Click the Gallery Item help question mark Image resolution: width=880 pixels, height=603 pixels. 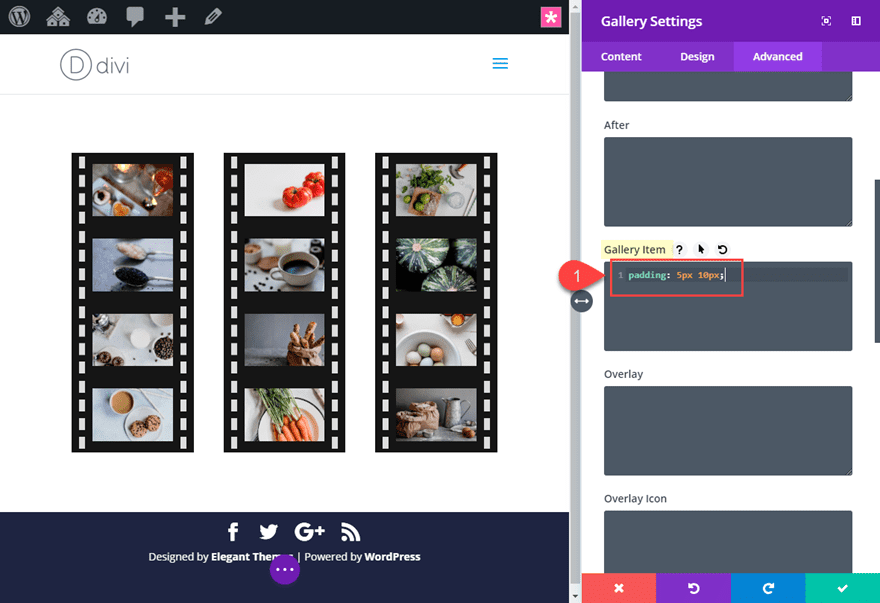click(x=679, y=250)
